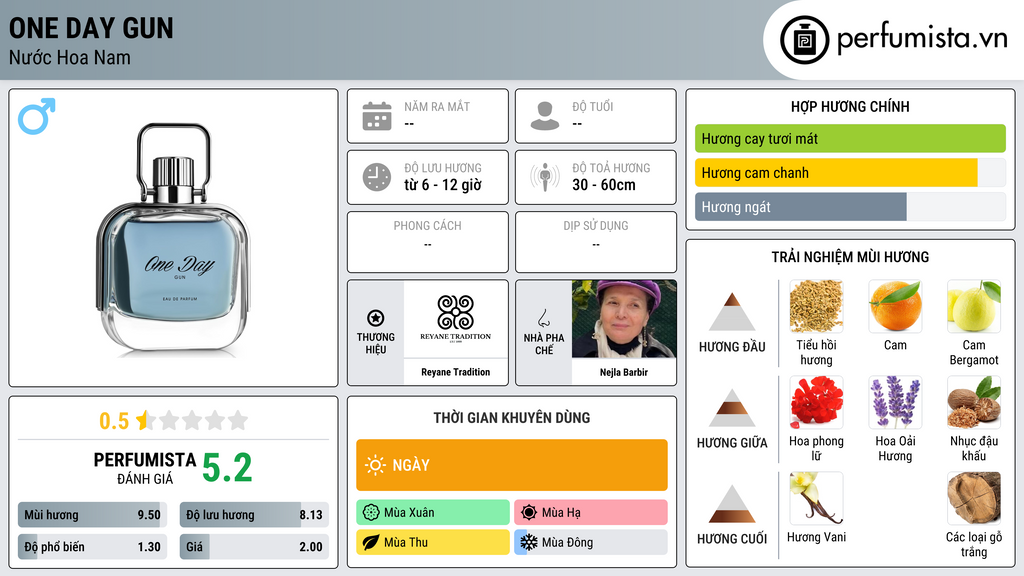Viewport: 1024px width, 576px height.
Task: Click the sun icon in Ngày bar
Action: point(375,465)
